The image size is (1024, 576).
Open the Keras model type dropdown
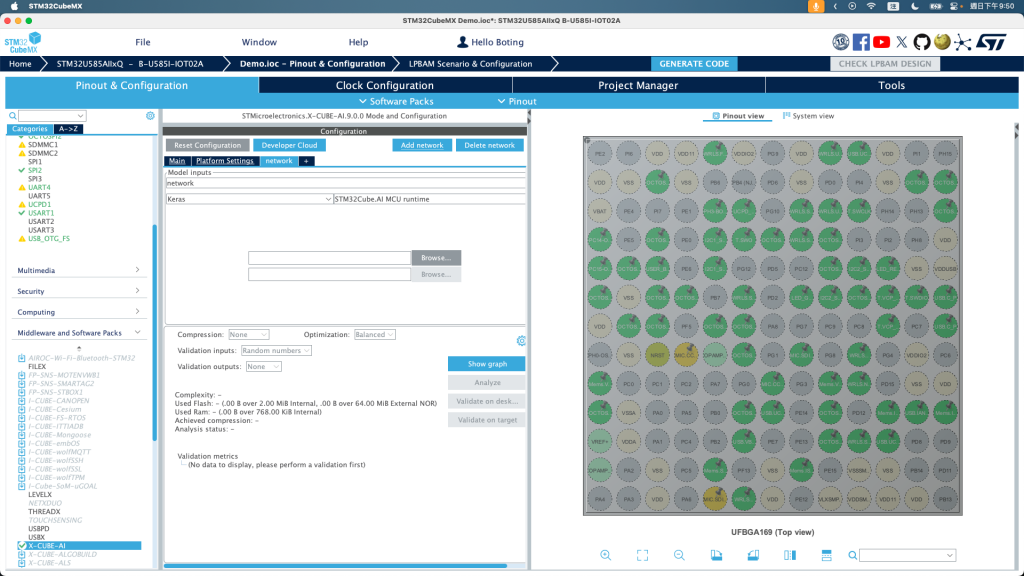tap(249, 199)
